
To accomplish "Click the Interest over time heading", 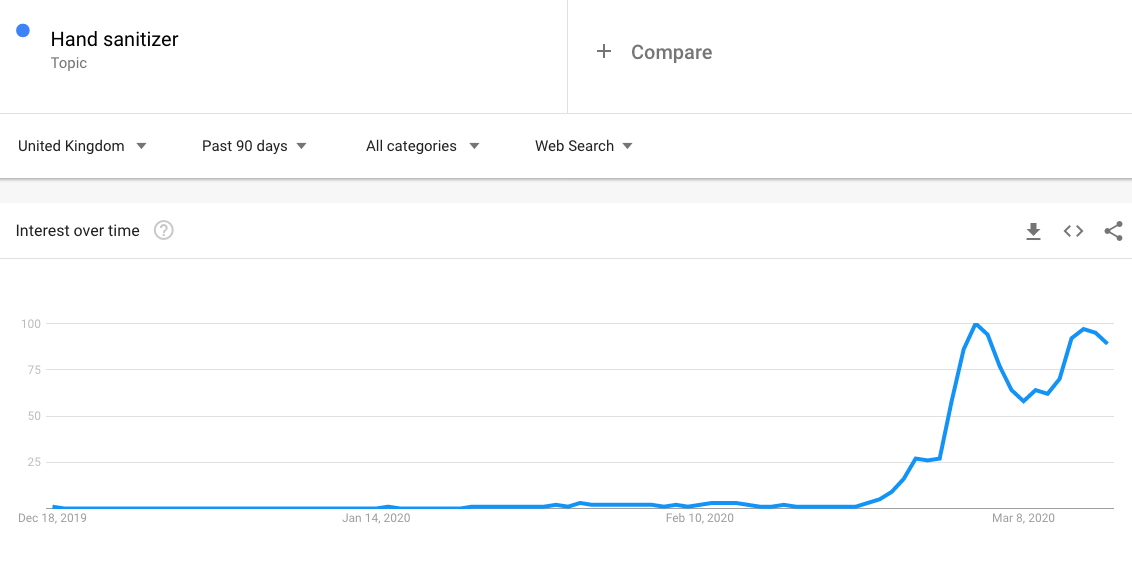I will point(77,231).
